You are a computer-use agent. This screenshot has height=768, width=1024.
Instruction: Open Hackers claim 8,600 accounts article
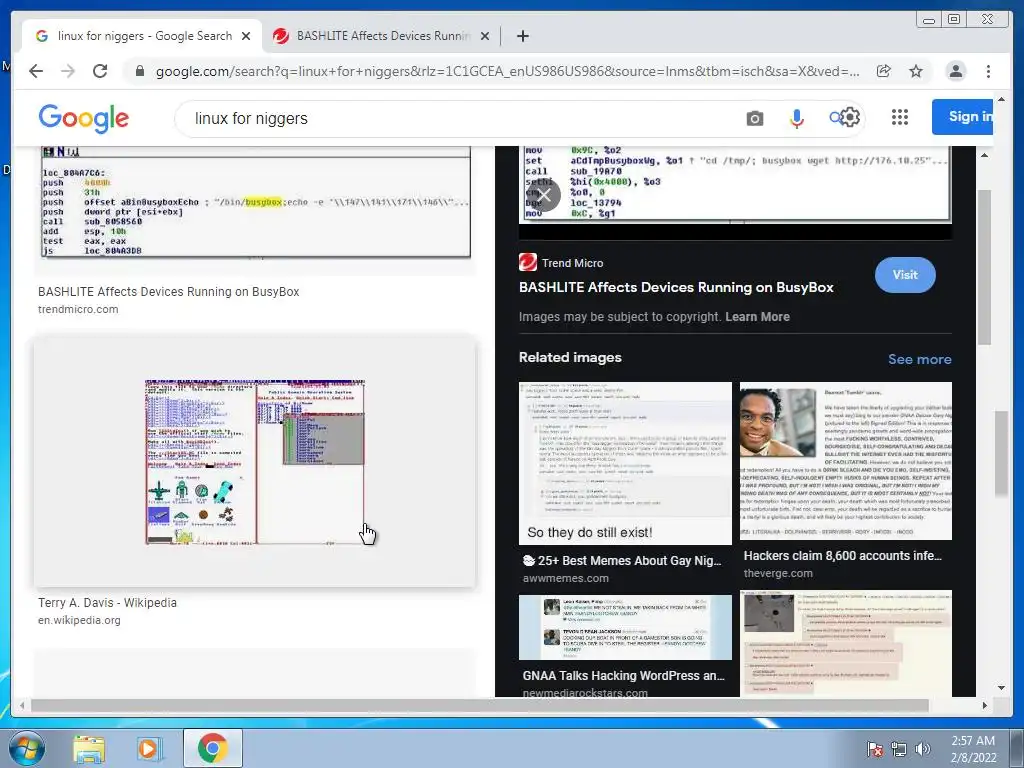842,556
